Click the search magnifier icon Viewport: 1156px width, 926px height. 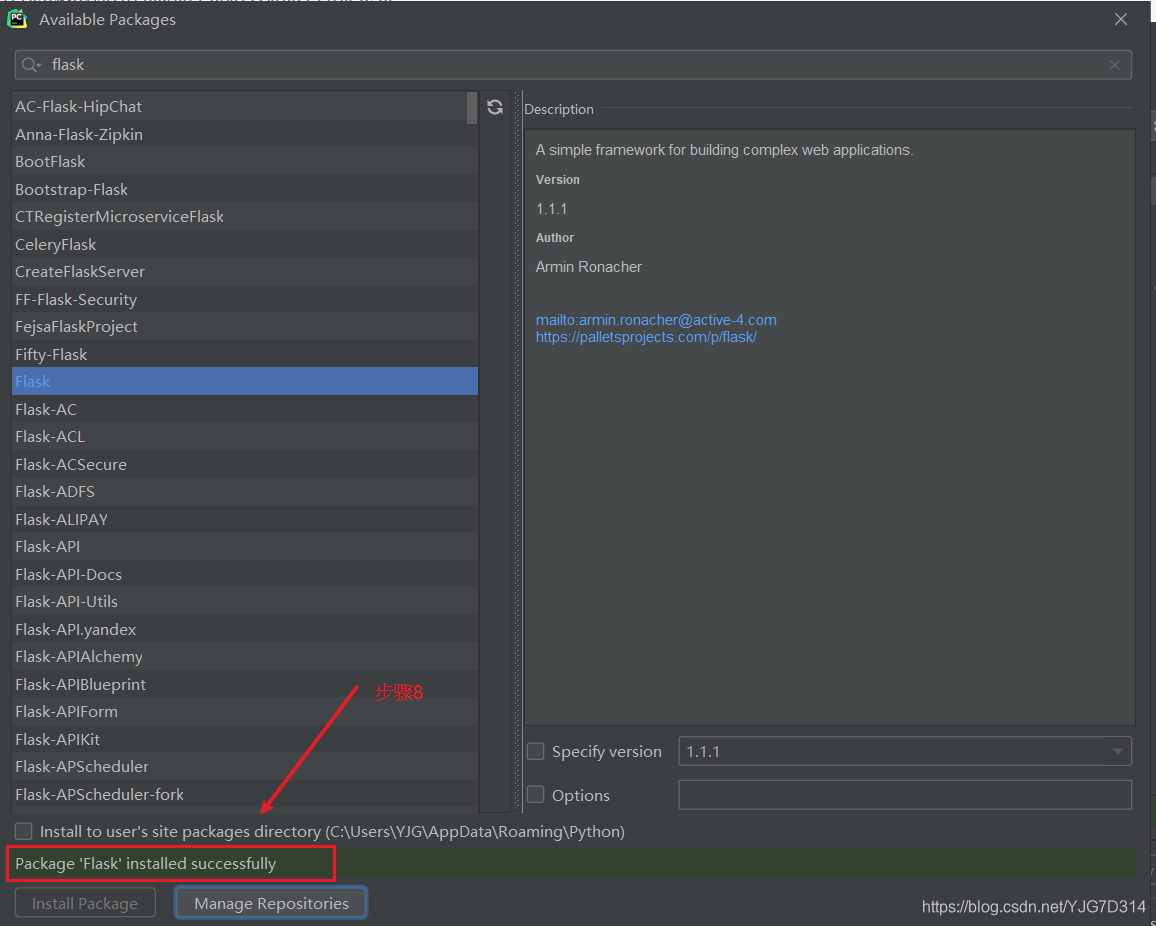[30, 65]
